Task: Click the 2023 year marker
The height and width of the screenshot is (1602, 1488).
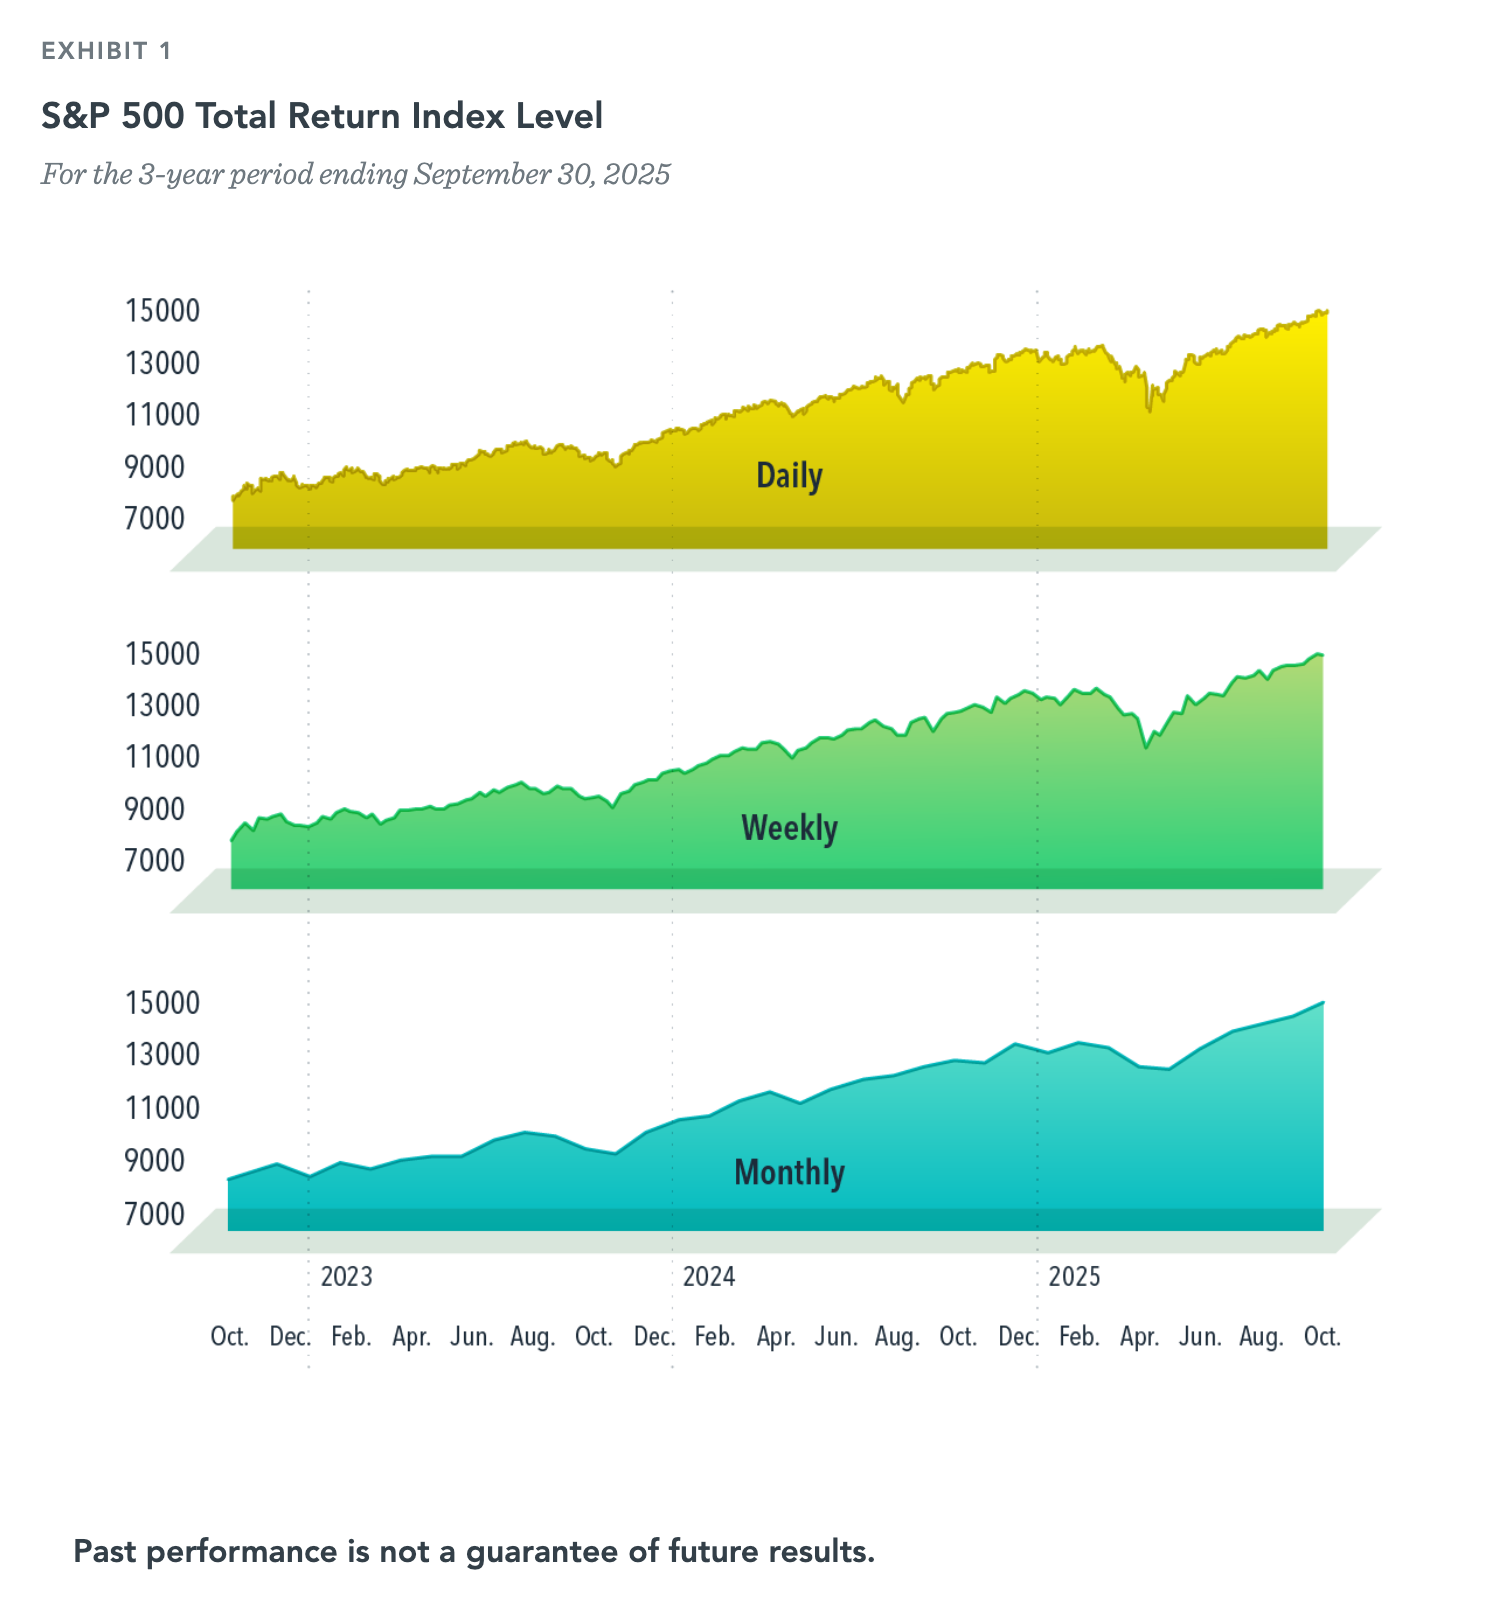Action: tap(346, 1277)
